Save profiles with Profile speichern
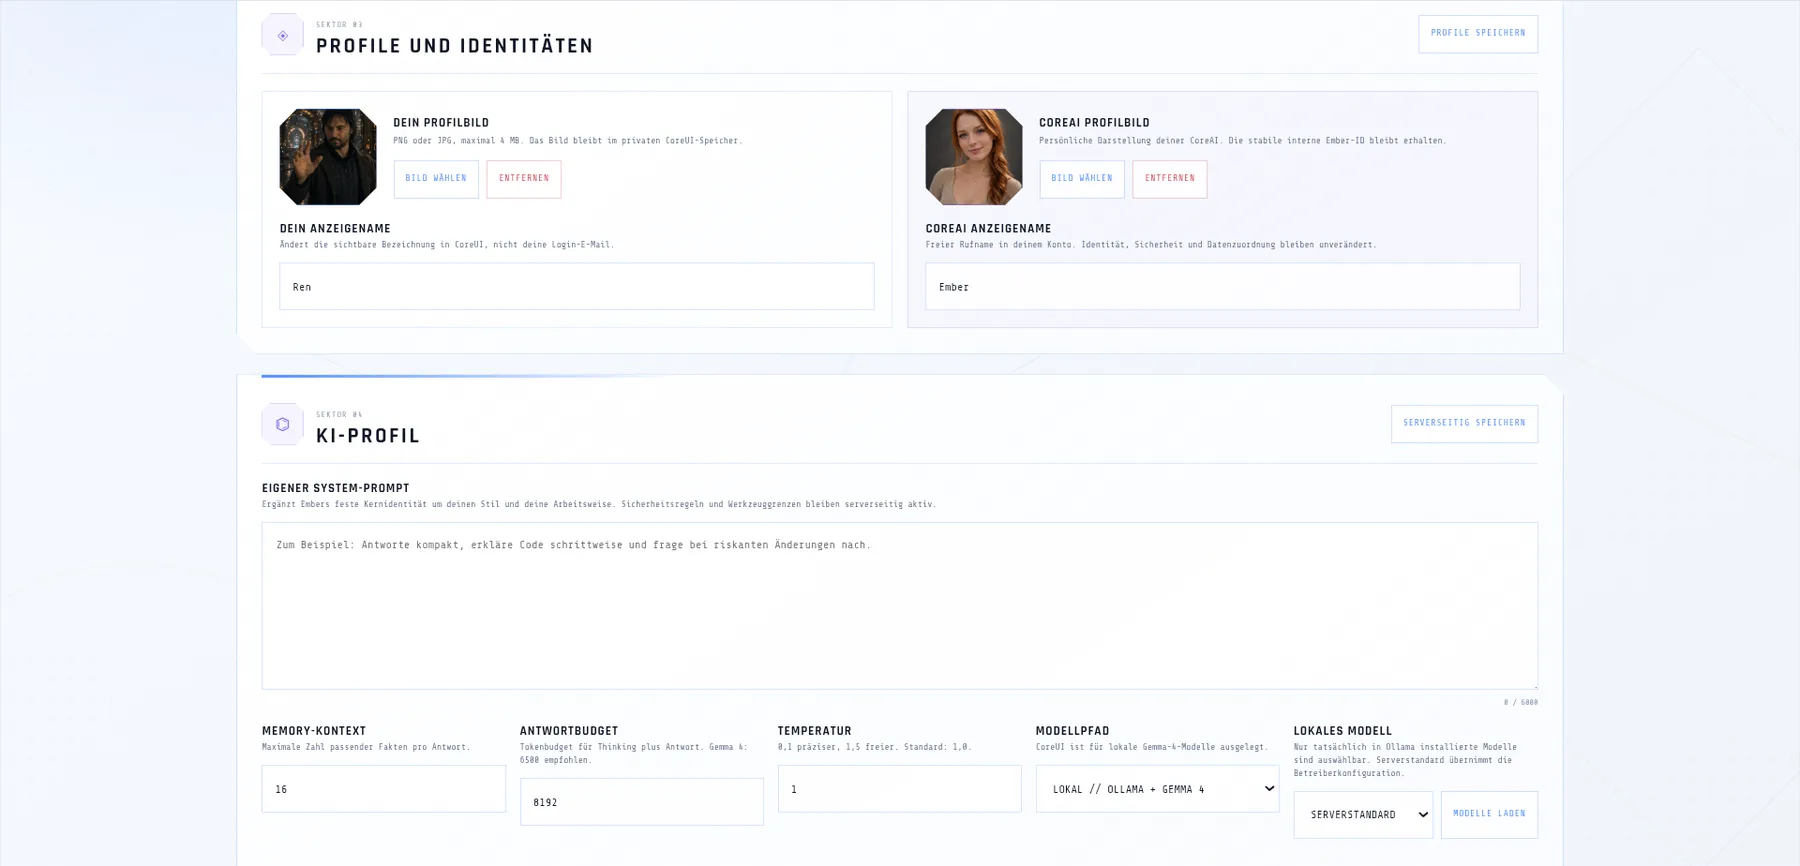The height and width of the screenshot is (866, 1800). pos(1478,34)
